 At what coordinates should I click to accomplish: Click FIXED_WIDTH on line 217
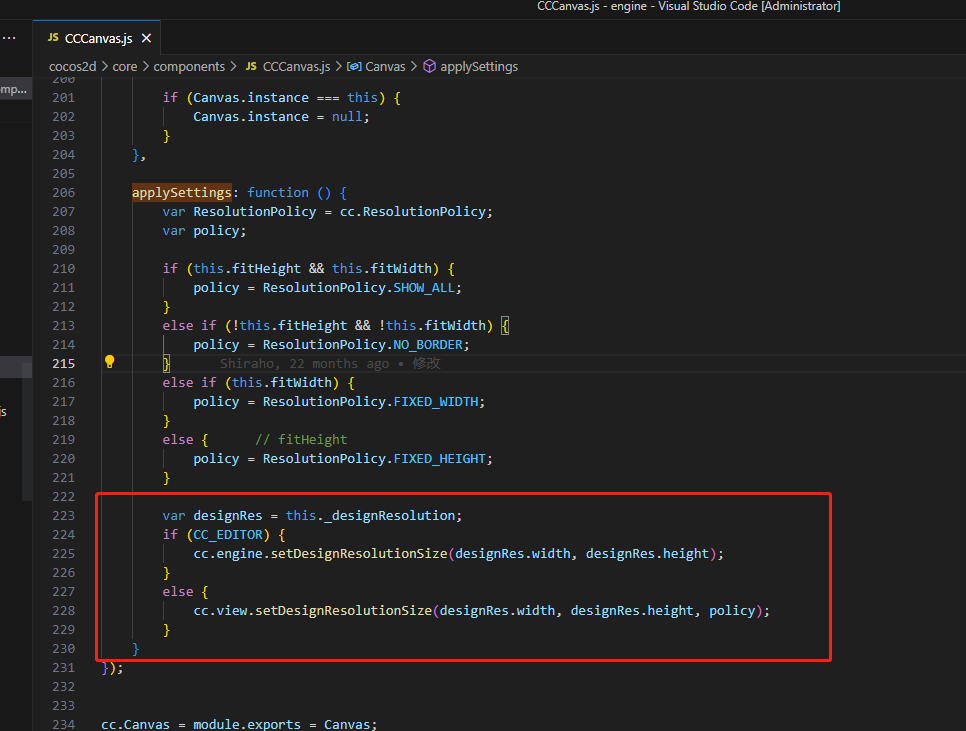[436, 402]
